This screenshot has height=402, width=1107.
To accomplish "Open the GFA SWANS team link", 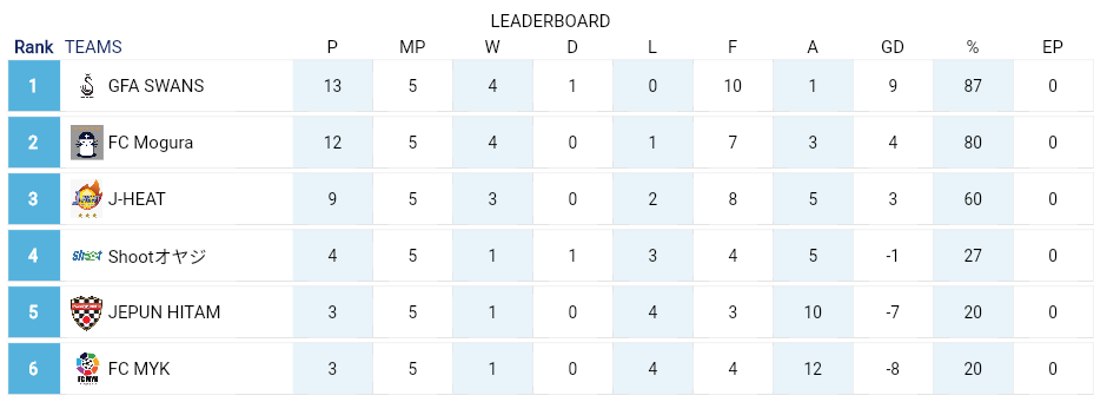I will tap(156, 86).
